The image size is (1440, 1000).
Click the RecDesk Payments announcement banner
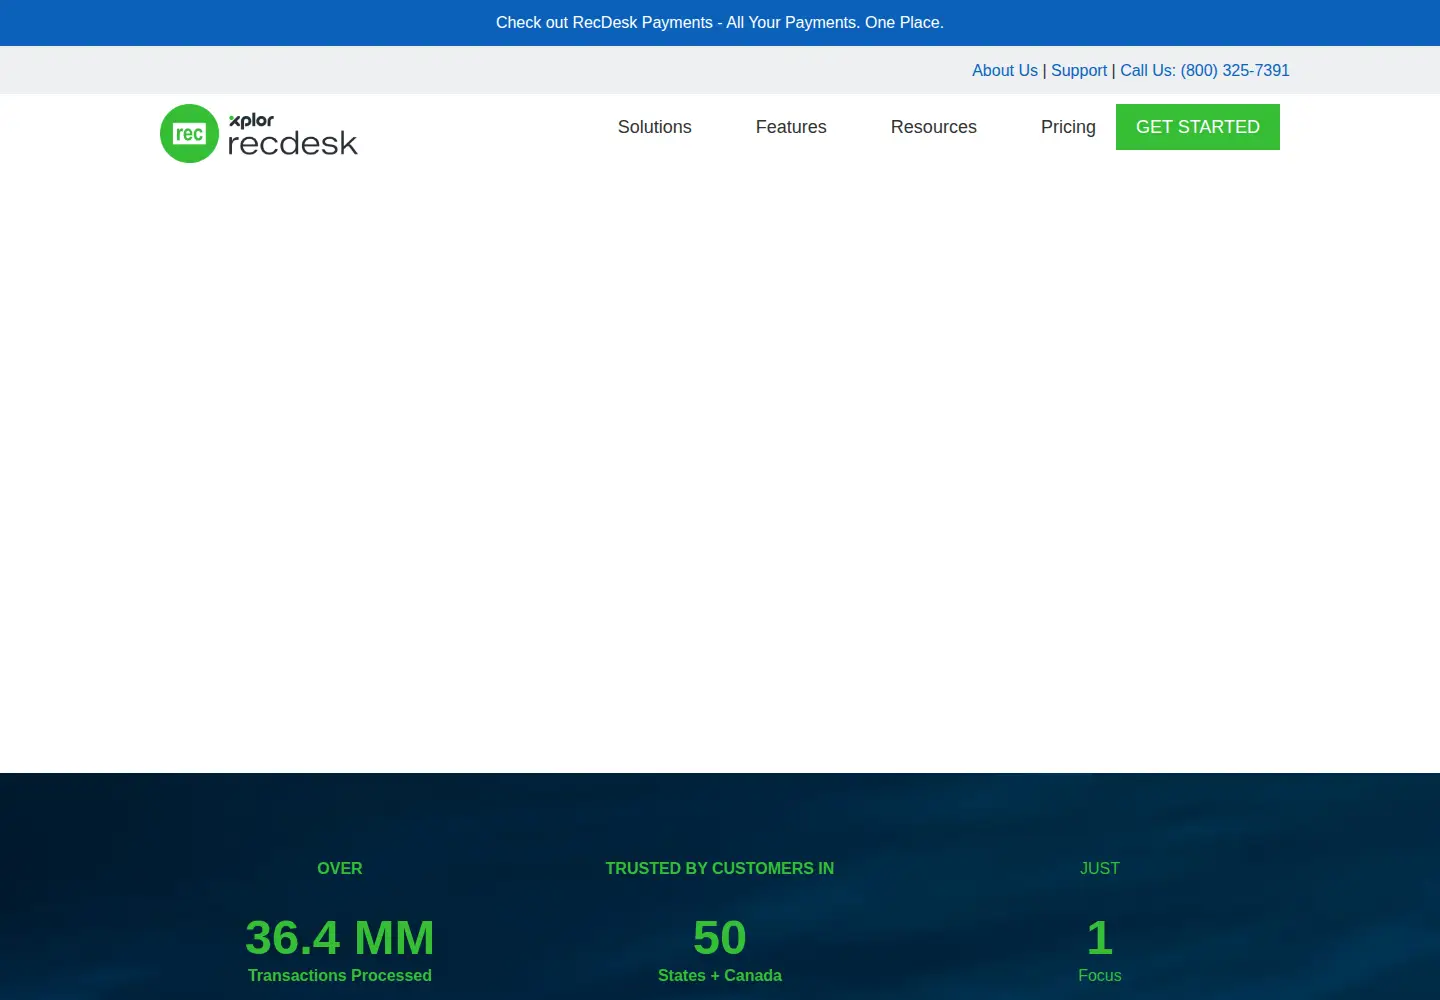[720, 22]
